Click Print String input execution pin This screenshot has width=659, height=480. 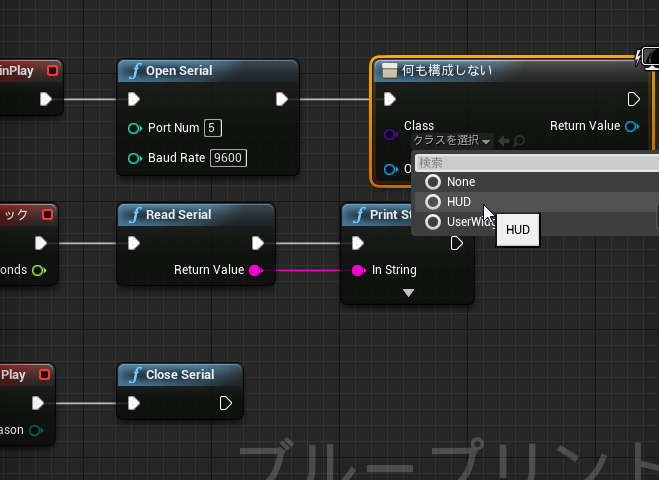[x=358, y=243]
